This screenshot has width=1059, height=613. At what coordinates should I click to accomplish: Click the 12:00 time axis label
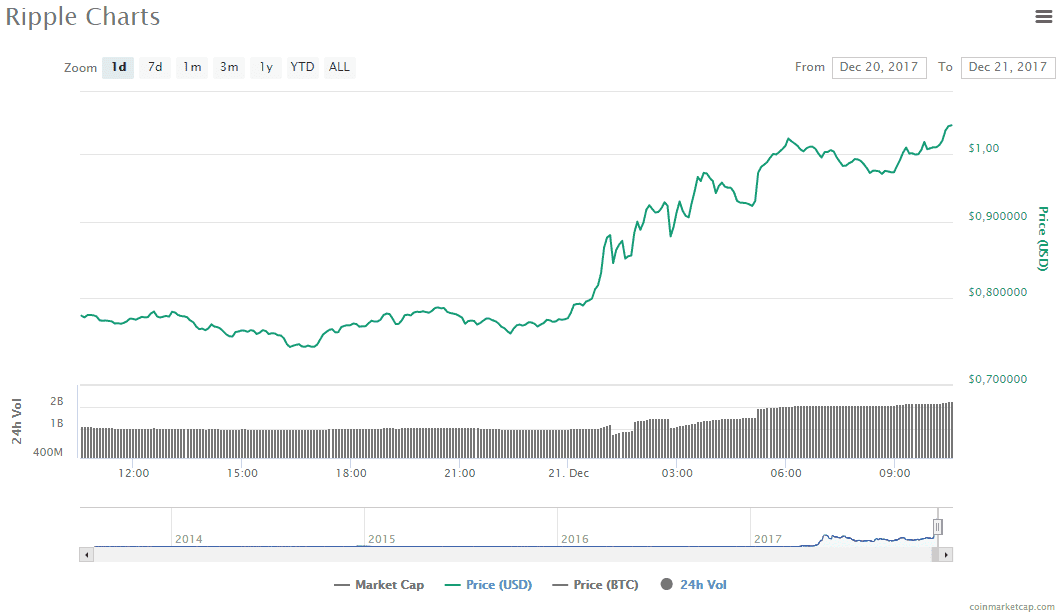(x=134, y=473)
